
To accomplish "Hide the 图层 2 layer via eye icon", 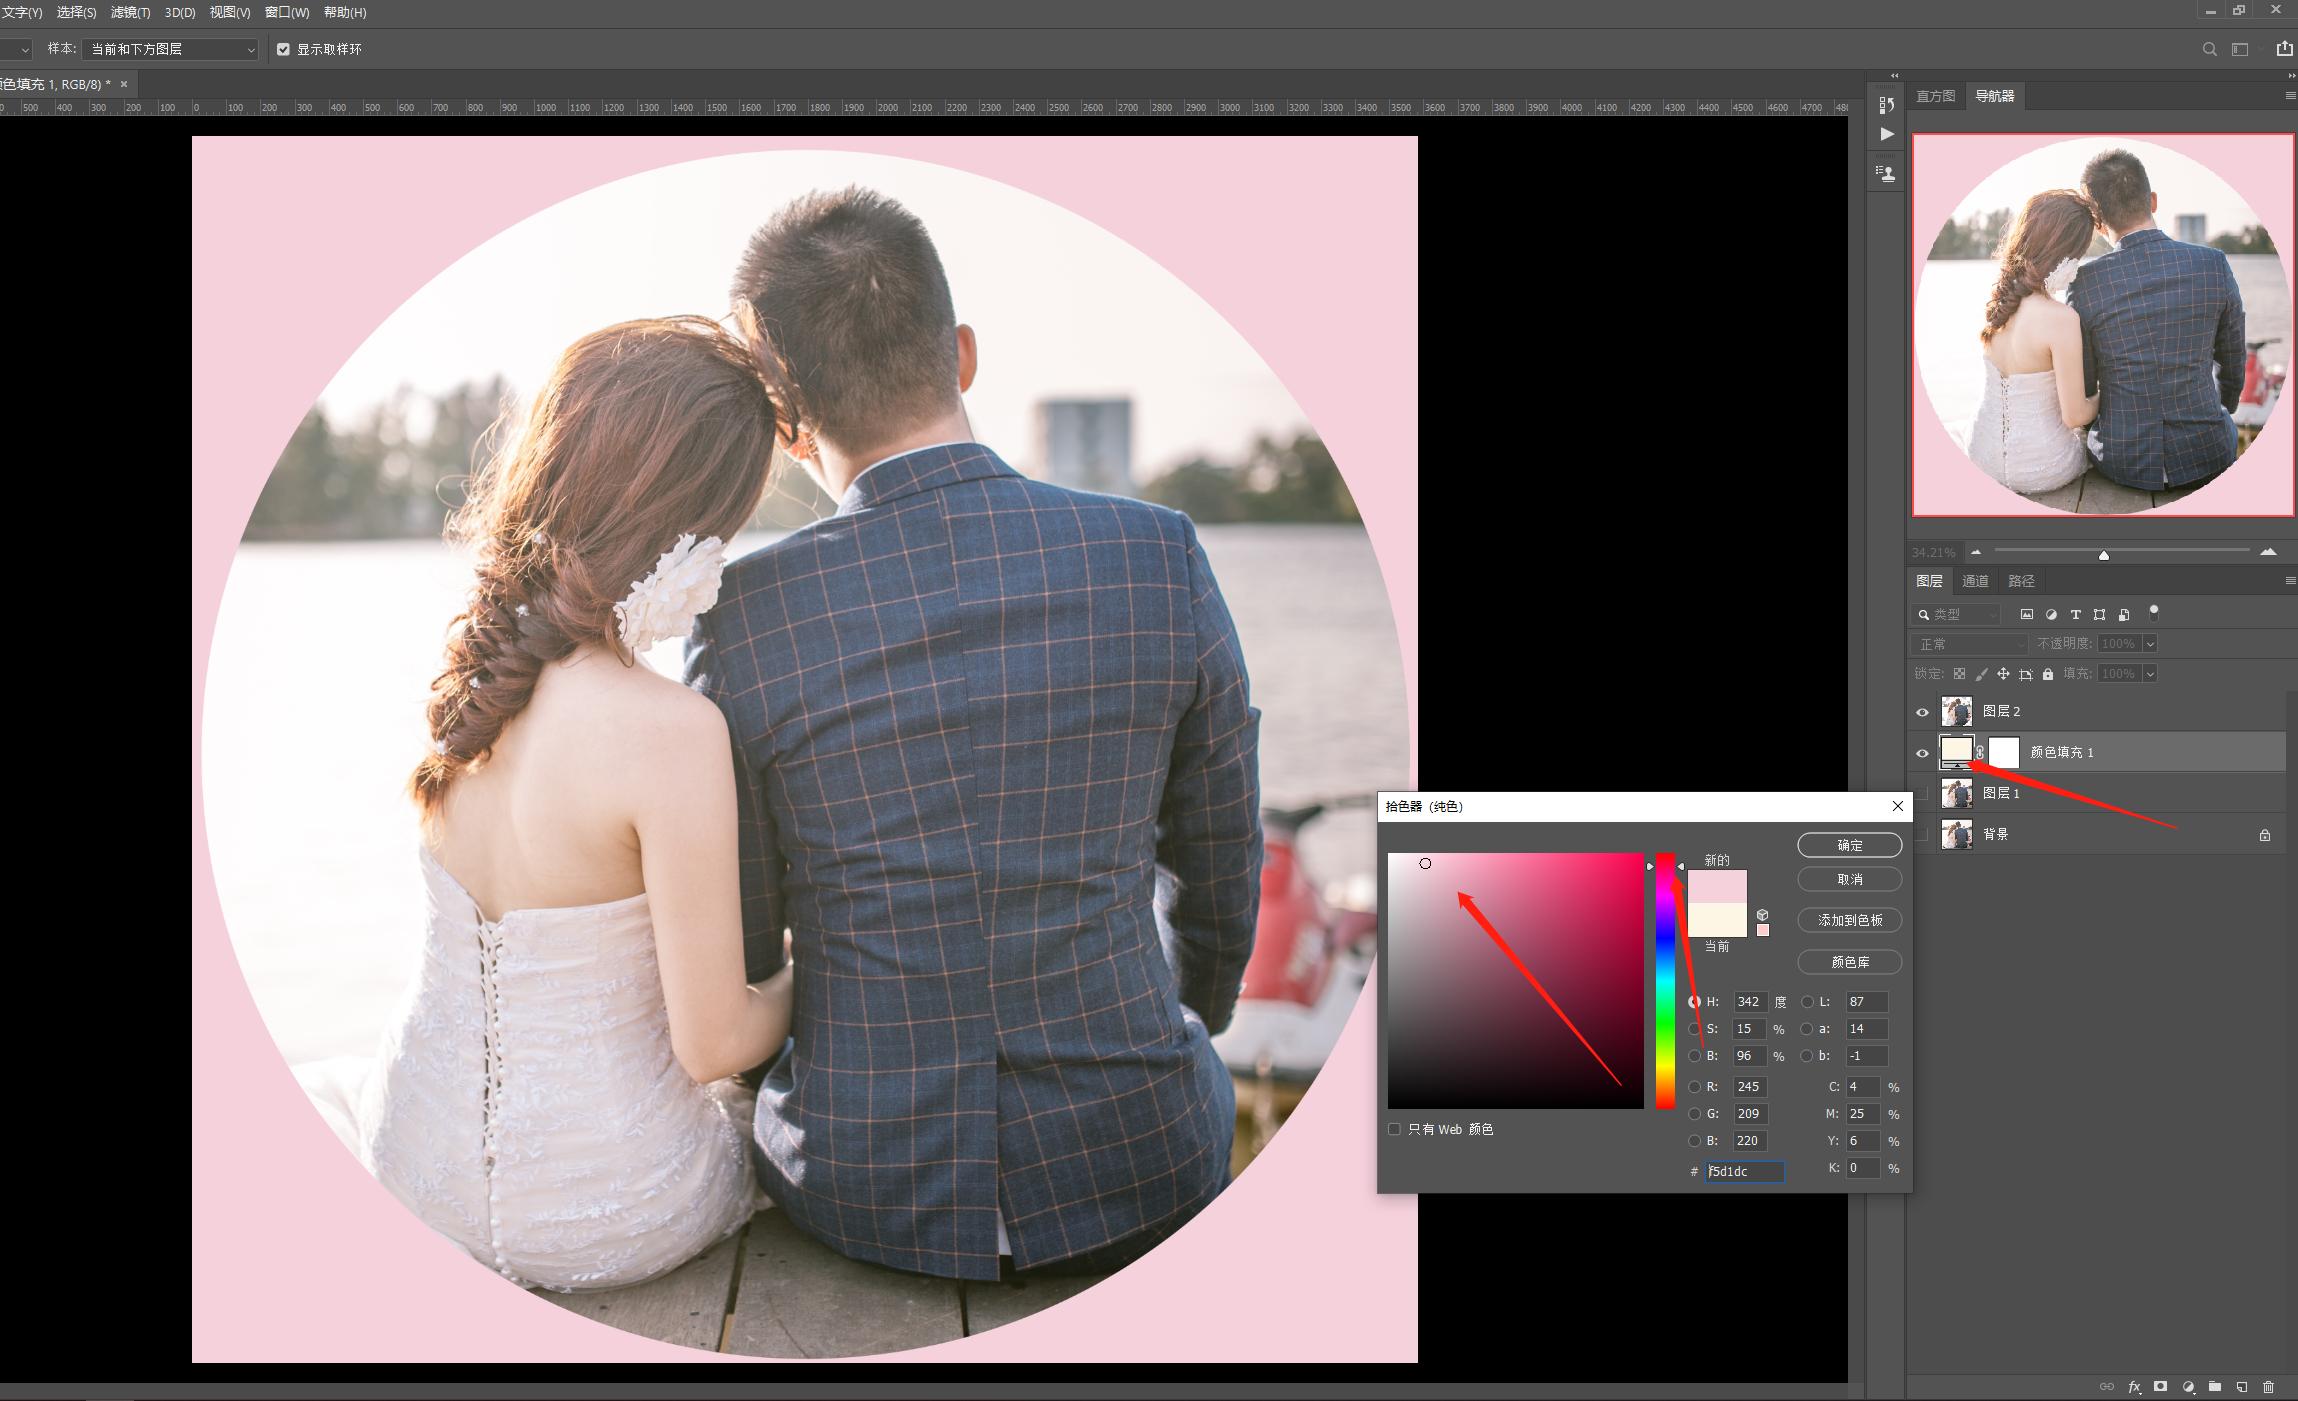I will point(1922,712).
